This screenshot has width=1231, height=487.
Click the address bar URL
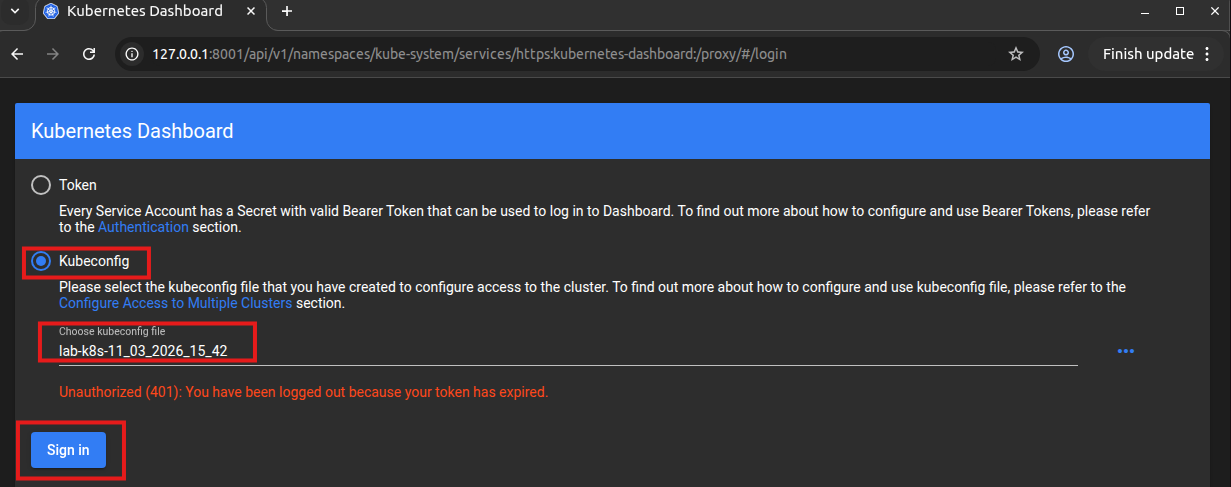(x=469, y=54)
